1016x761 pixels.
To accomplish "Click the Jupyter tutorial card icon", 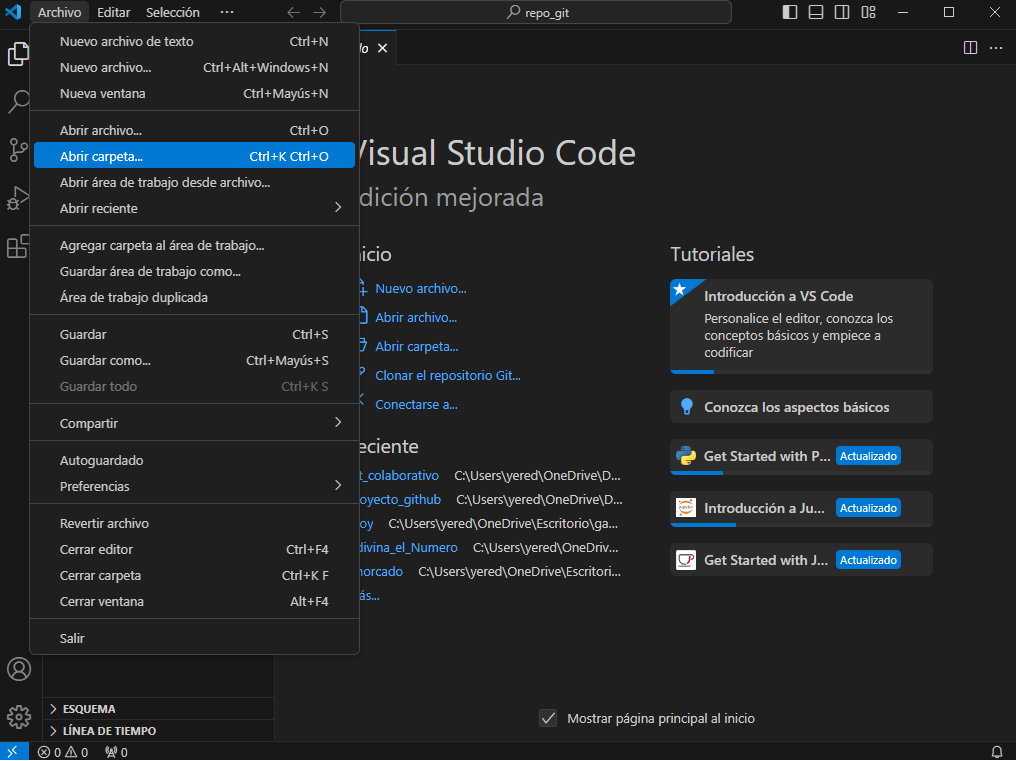I will point(686,508).
